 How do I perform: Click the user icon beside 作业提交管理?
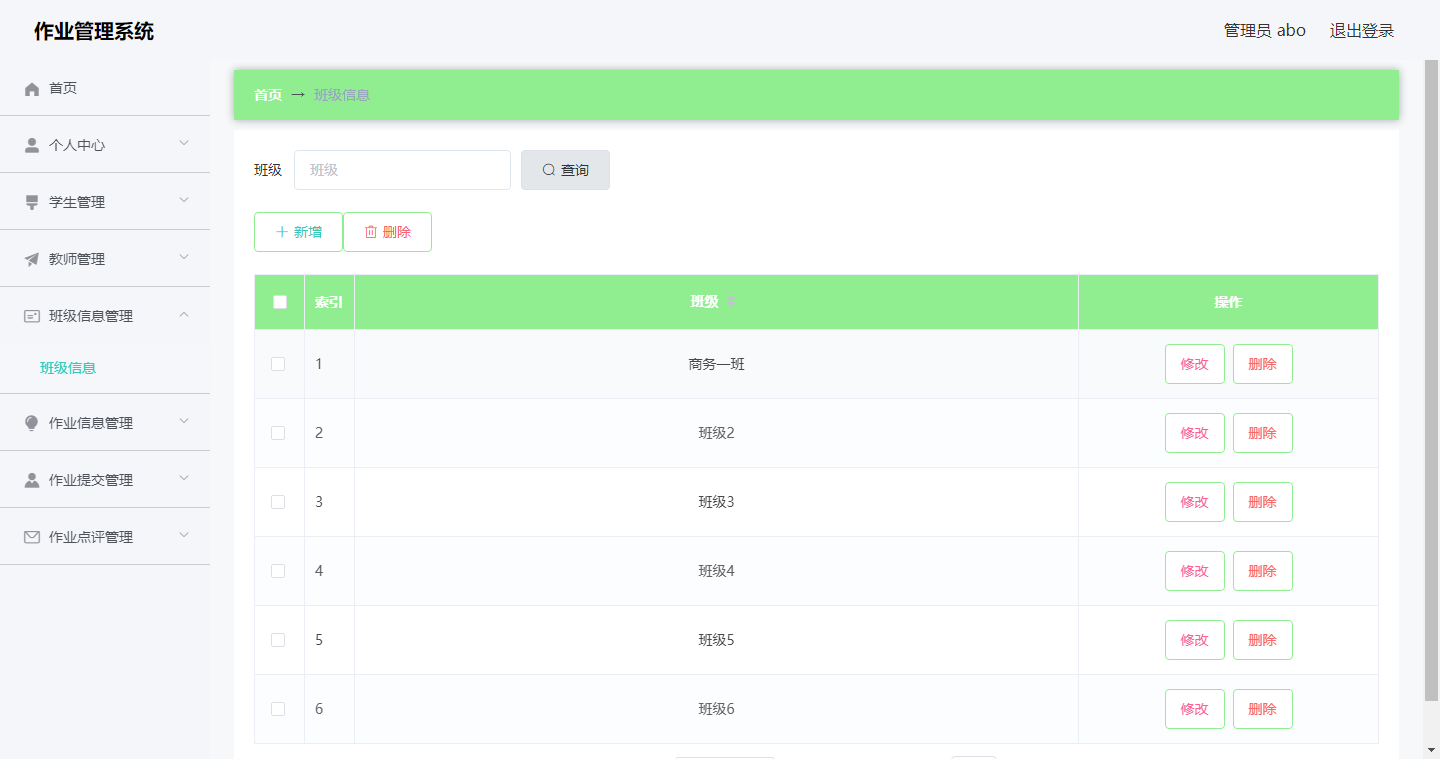click(32, 481)
